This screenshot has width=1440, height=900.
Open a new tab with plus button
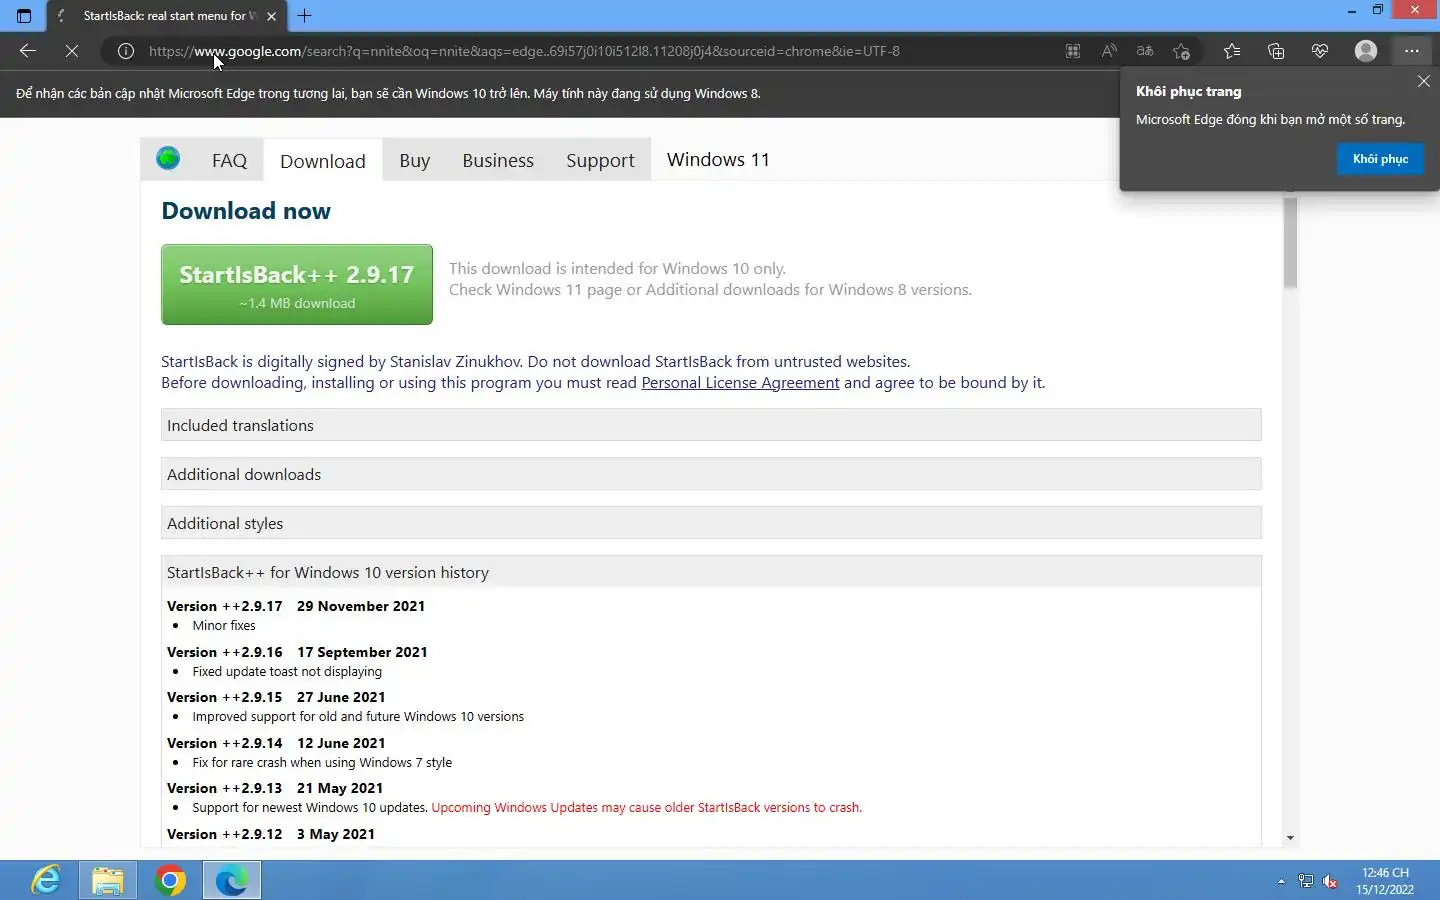coord(305,16)
